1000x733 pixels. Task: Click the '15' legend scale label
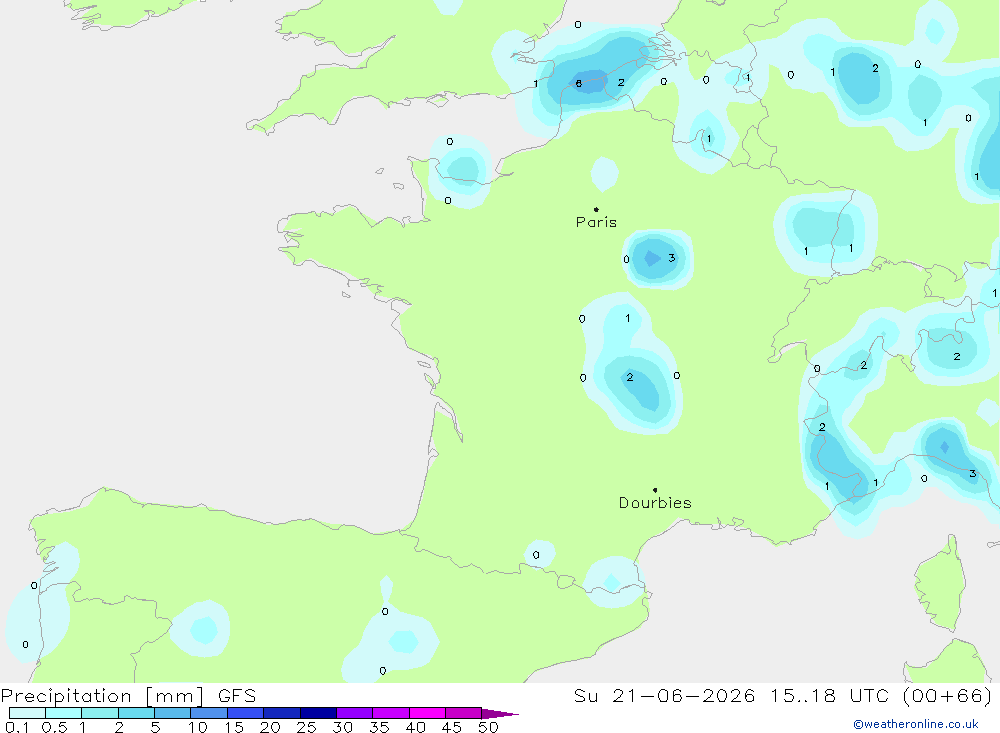click(x=233, y=727)
